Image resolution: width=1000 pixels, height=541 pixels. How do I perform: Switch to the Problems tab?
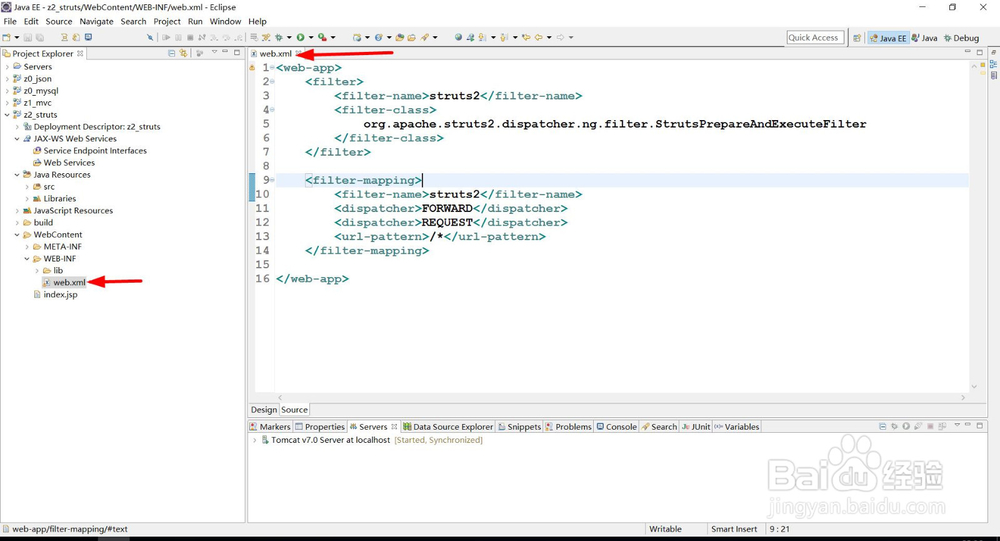pos(568,427)
